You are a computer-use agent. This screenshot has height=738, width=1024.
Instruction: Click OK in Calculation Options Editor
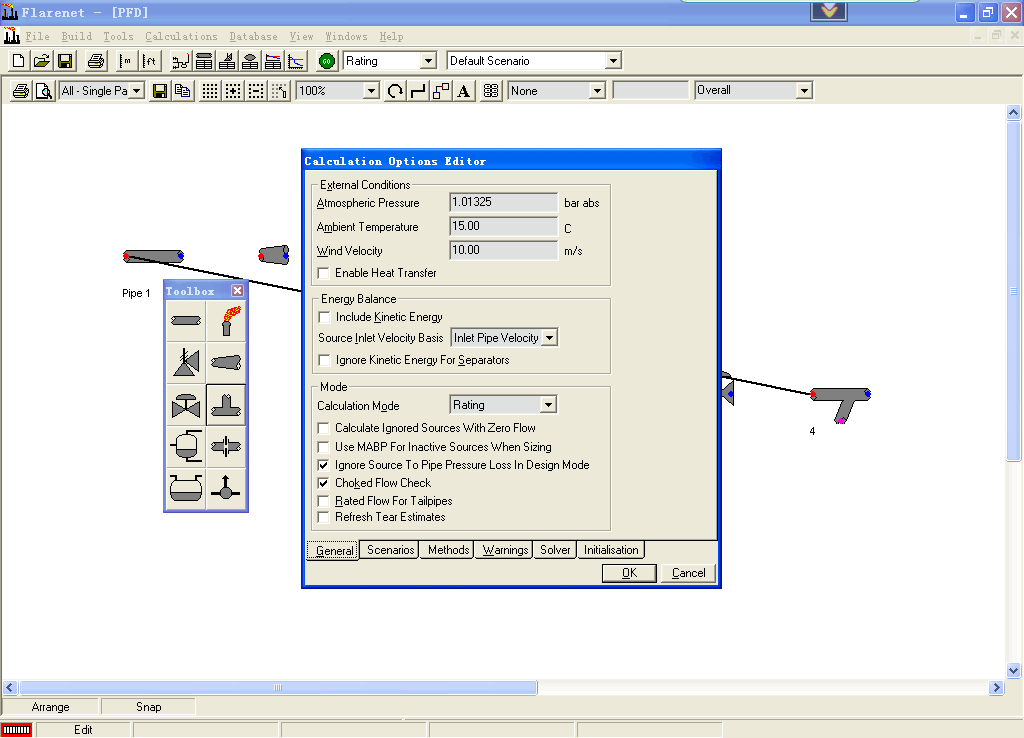point(629,573)
